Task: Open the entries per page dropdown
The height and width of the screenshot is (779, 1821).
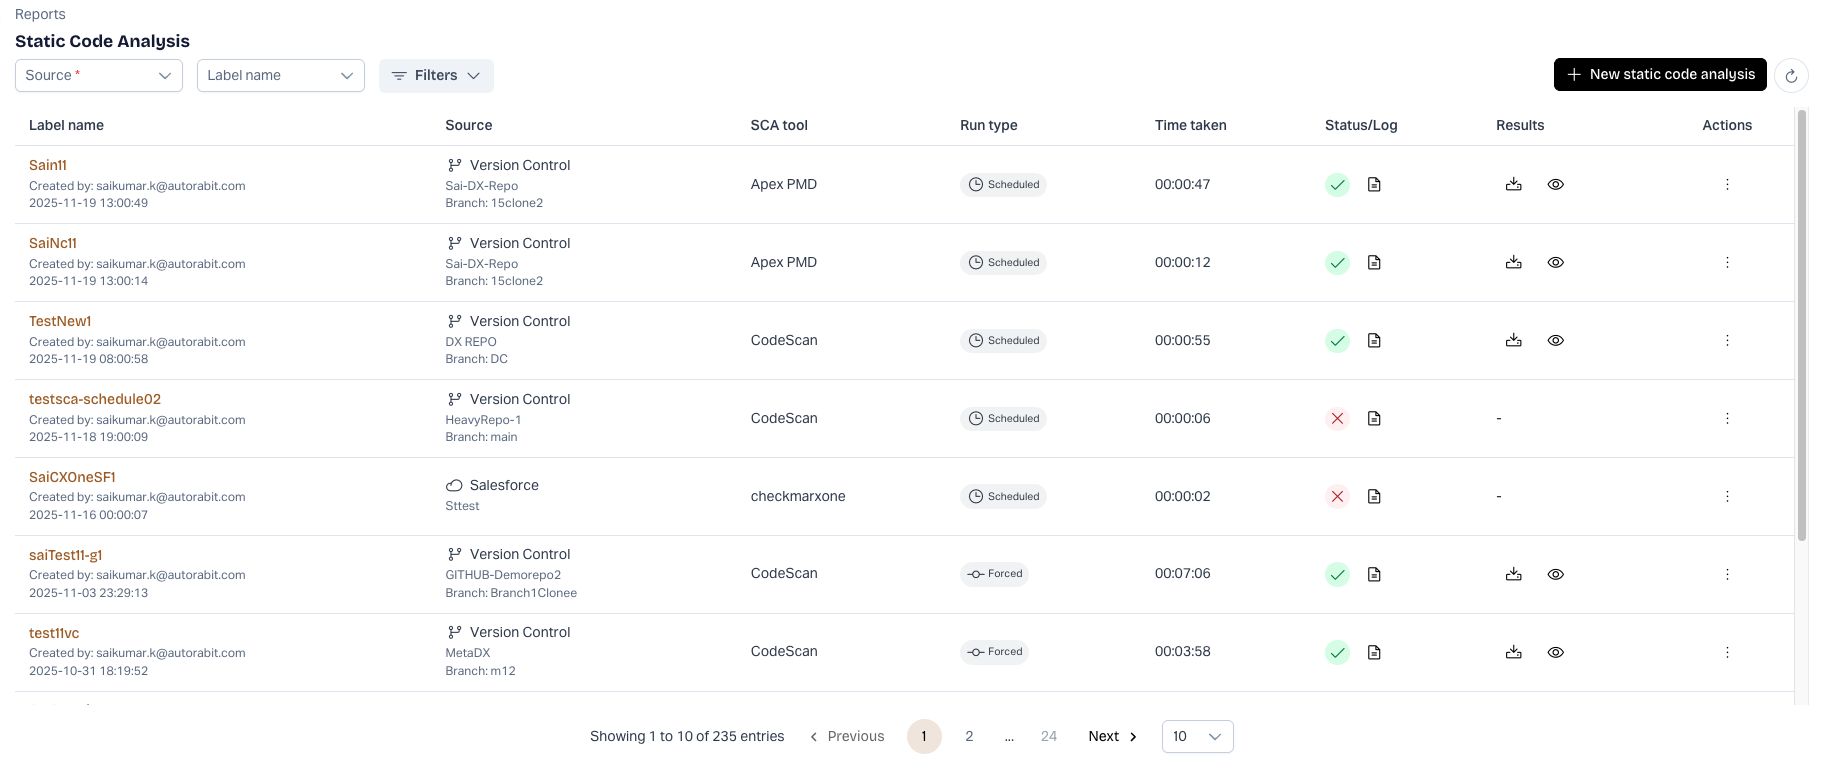Action: pos(1197,737)
